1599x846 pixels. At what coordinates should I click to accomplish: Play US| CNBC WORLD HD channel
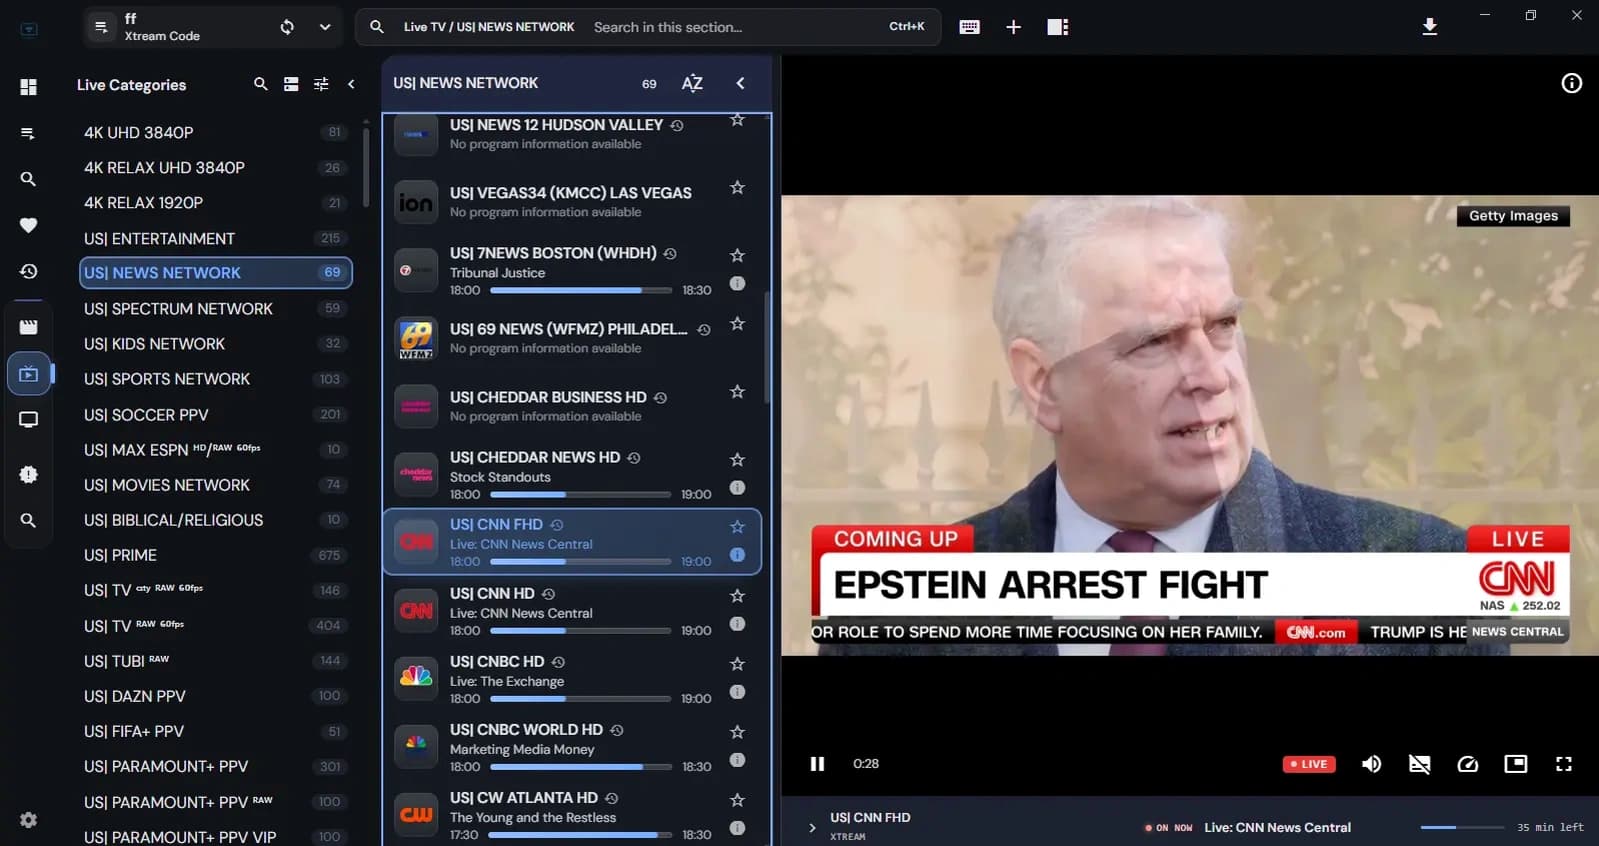tap(572, 747)
